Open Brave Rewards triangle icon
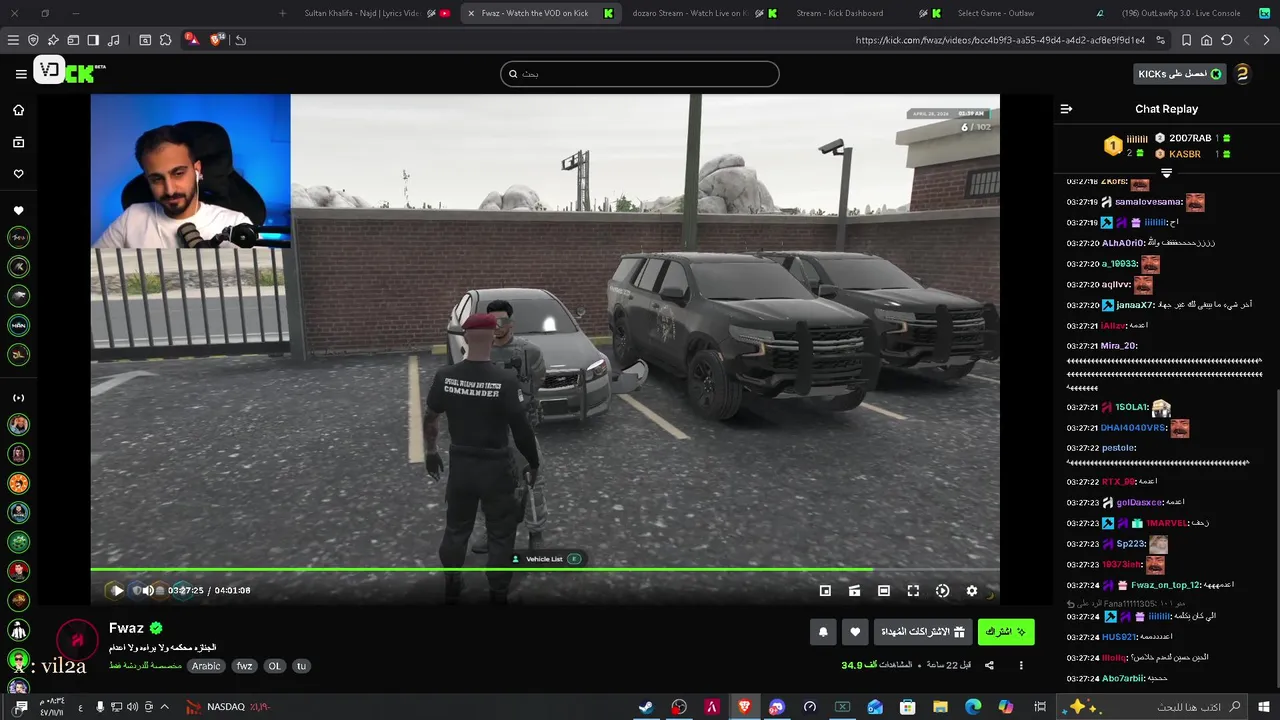This screenshot has height=720, width=1280. point(191,40)
